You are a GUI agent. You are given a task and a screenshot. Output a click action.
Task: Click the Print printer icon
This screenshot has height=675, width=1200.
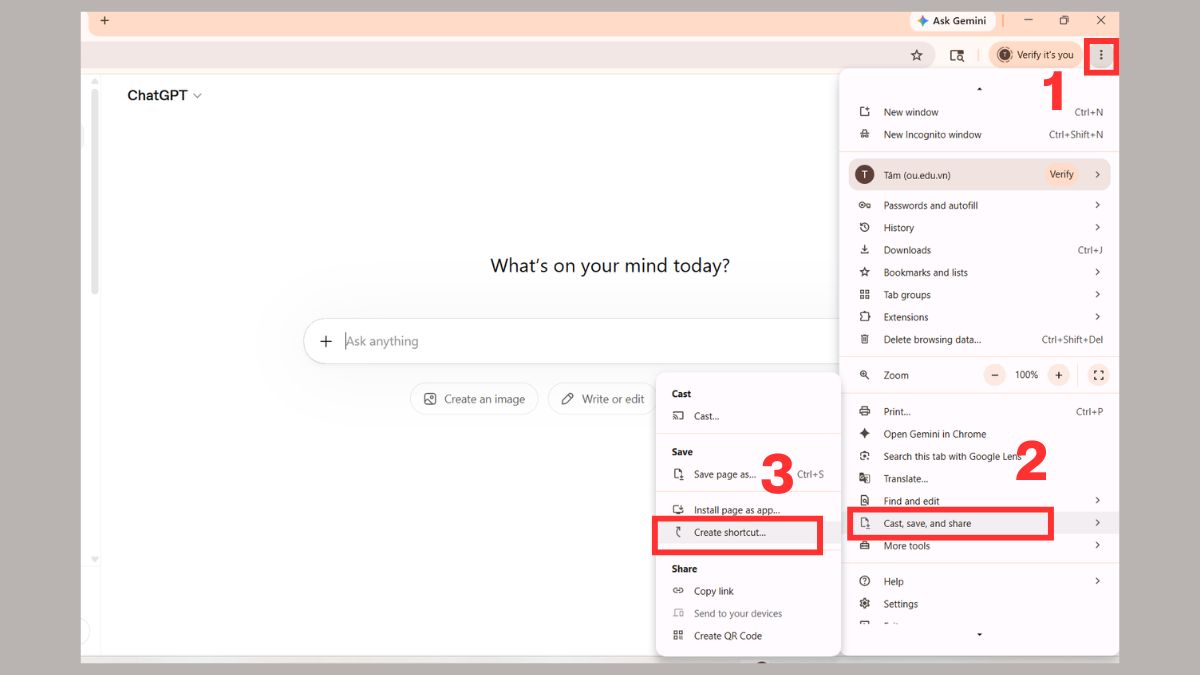click(x=865, y=411)
